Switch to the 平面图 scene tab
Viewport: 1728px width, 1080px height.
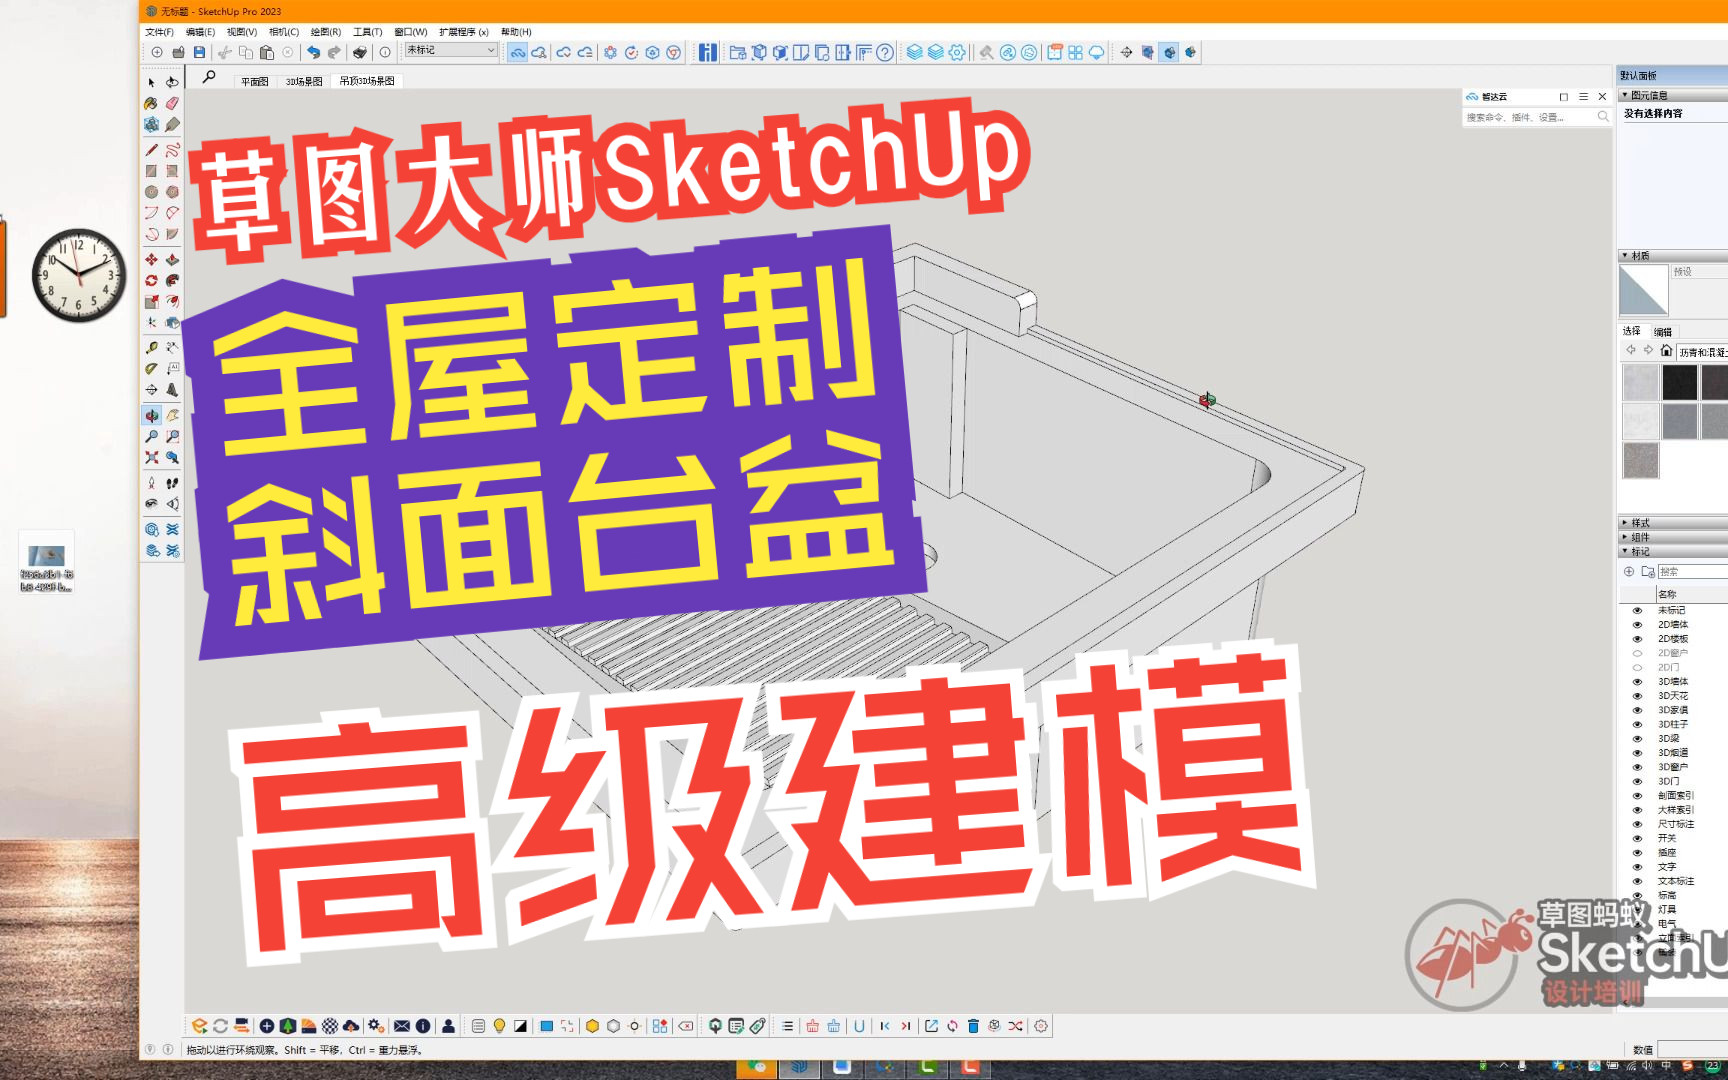pos(254,81)
